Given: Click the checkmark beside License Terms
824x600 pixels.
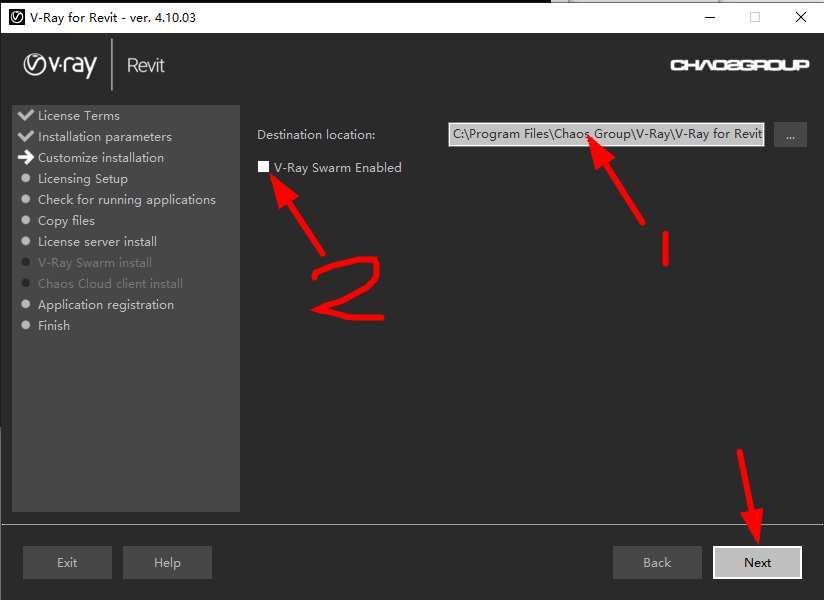Looking at the screenshot, I should pyautogui.click(x=25, y=115).
